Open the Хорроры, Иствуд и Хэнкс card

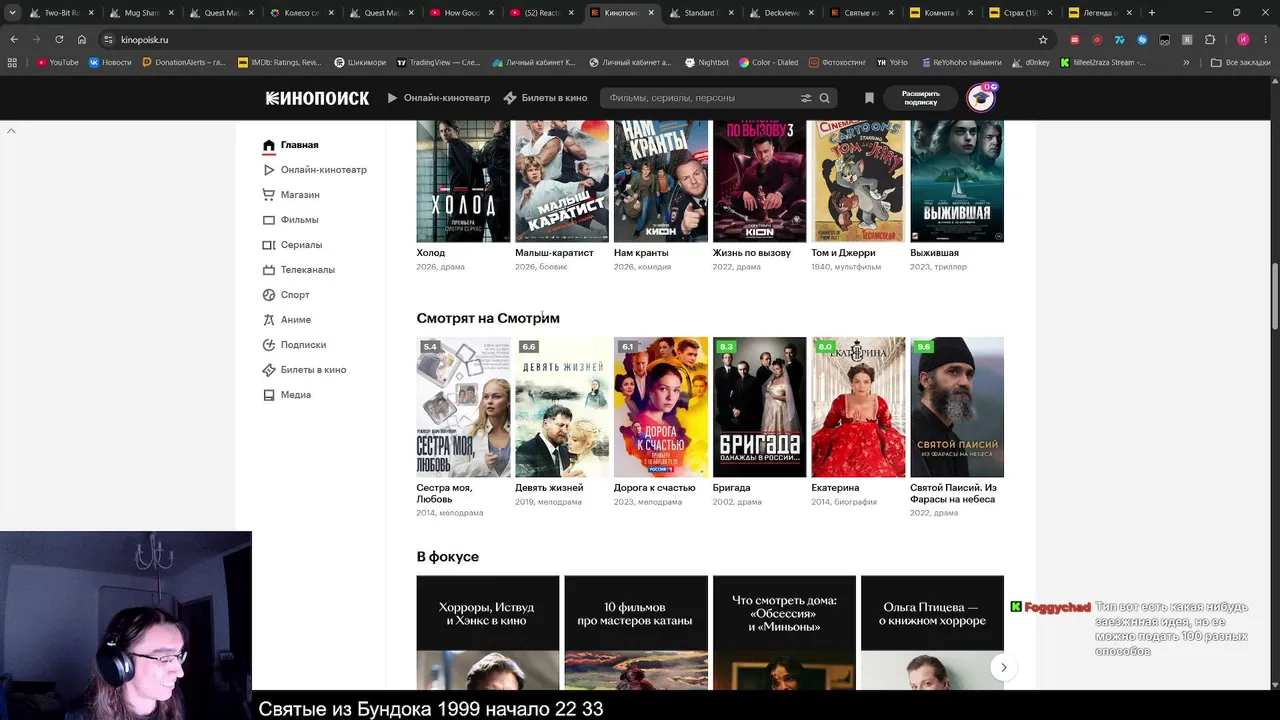tap(488, 632)
